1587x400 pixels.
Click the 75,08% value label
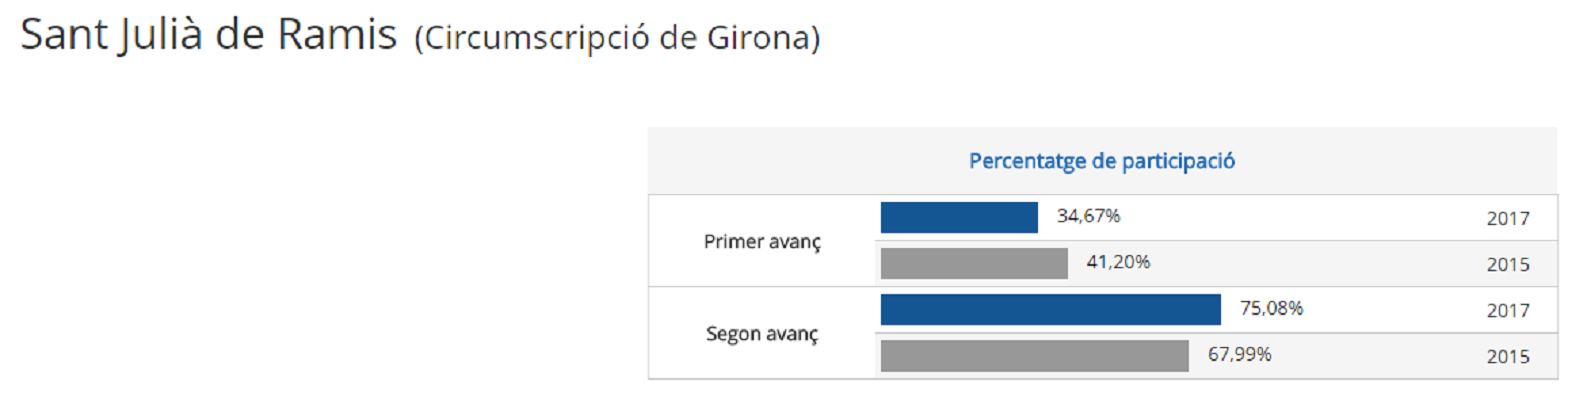tap(1271, 308)
